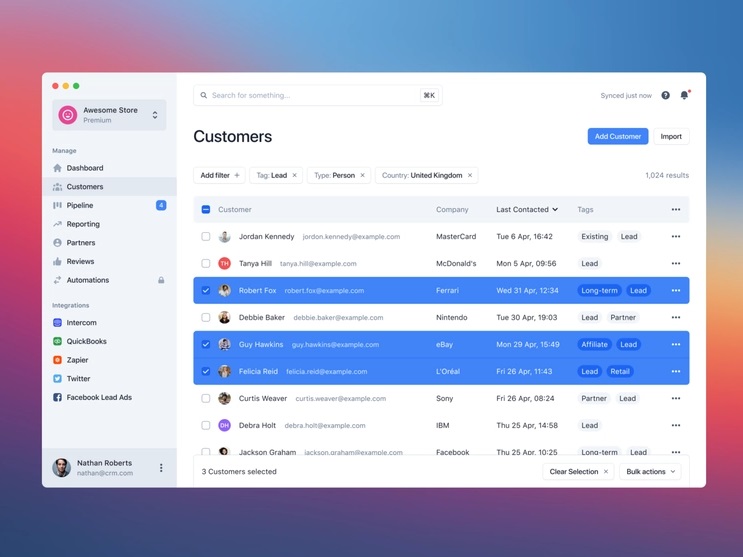Viewport: 743px width, 557px height.
Task: Check Debbie Baker's row checkbox
Action: click(x=206, y=318)
